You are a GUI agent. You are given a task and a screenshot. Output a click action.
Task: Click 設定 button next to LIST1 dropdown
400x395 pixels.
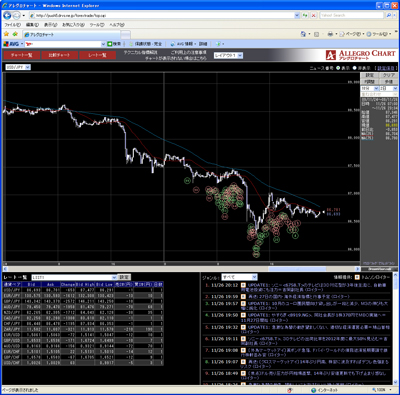[124, 277]
